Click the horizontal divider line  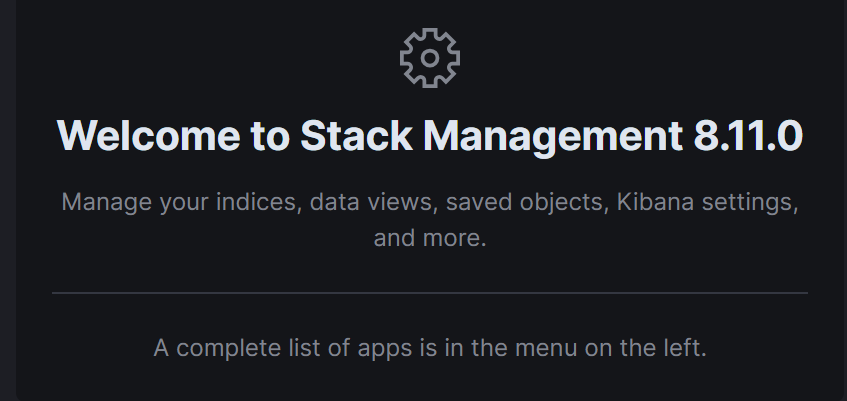tap(429, 293)
